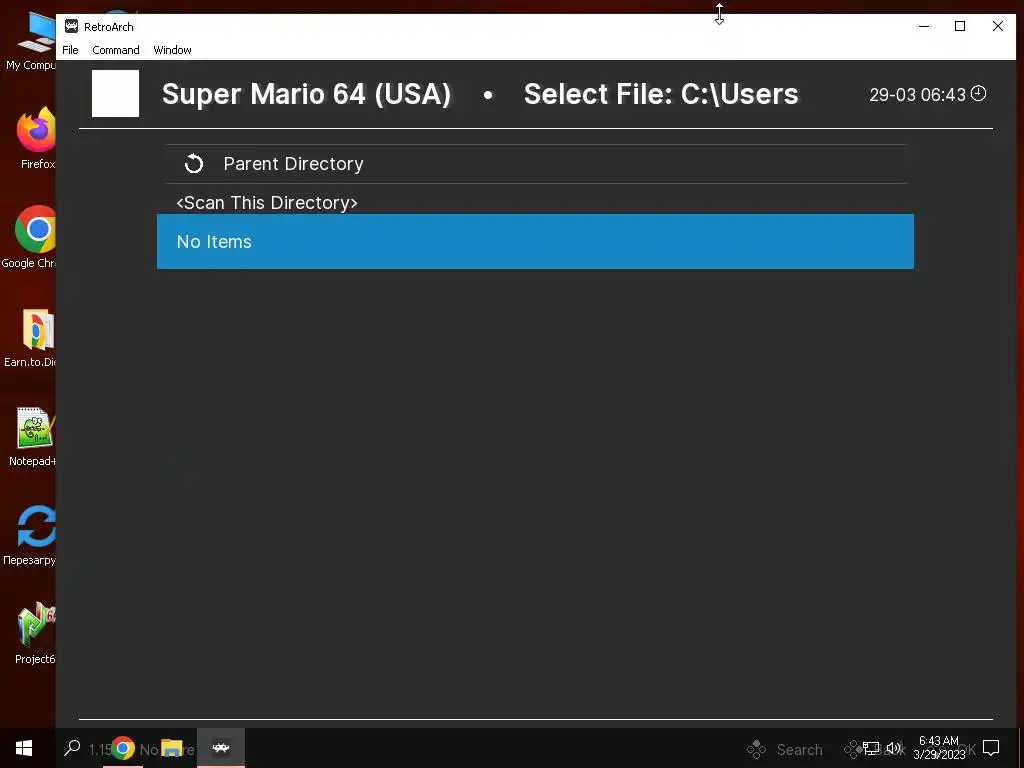Click the Parent Directory circular arrow icon
The width and height of the screenshot is (1024, 768).
(x=194, y=164)
